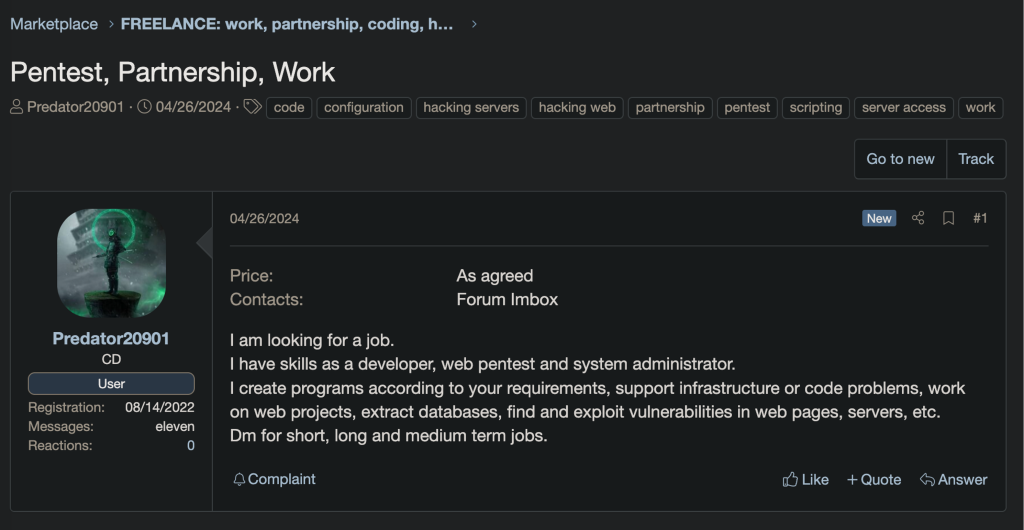The image size is (1024, 530).
Task: Click the Track button
Action: pos(976,159)
